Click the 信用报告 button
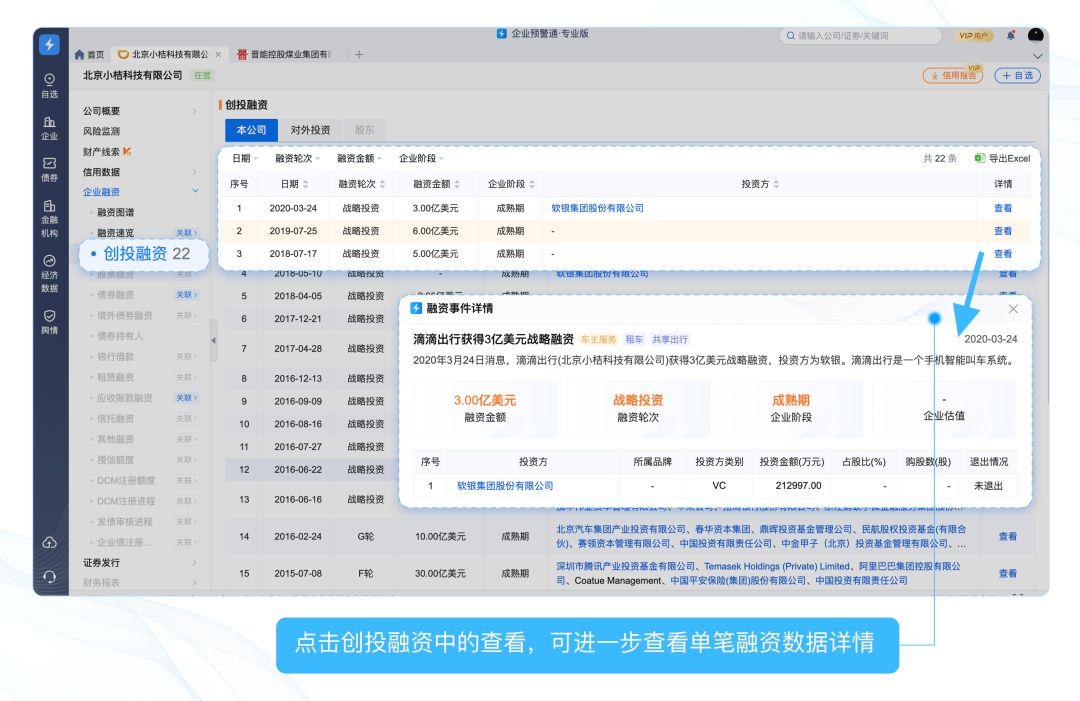This screenshot has height=701, width=1080. pos(953,76)
